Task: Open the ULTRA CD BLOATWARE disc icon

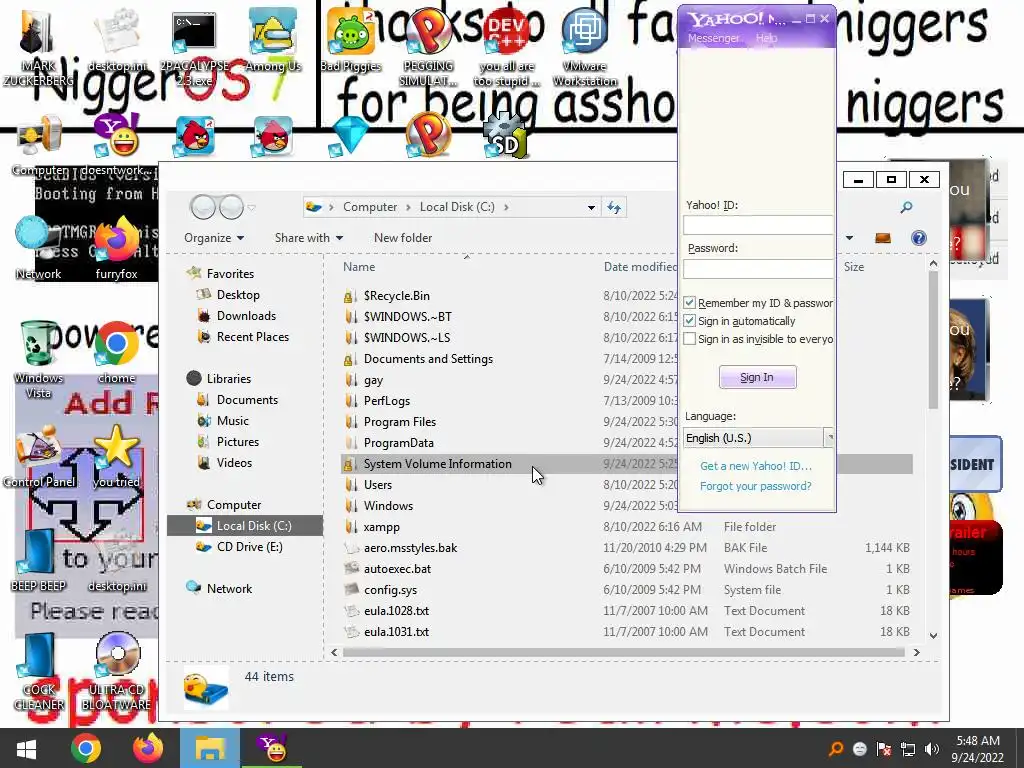Action: [x=117, y=671]
